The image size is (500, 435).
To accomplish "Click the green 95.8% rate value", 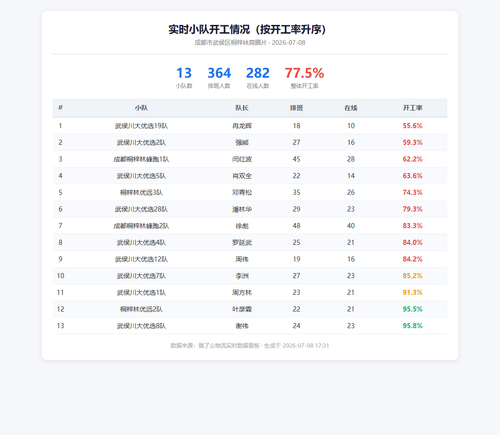I will 413,326.
